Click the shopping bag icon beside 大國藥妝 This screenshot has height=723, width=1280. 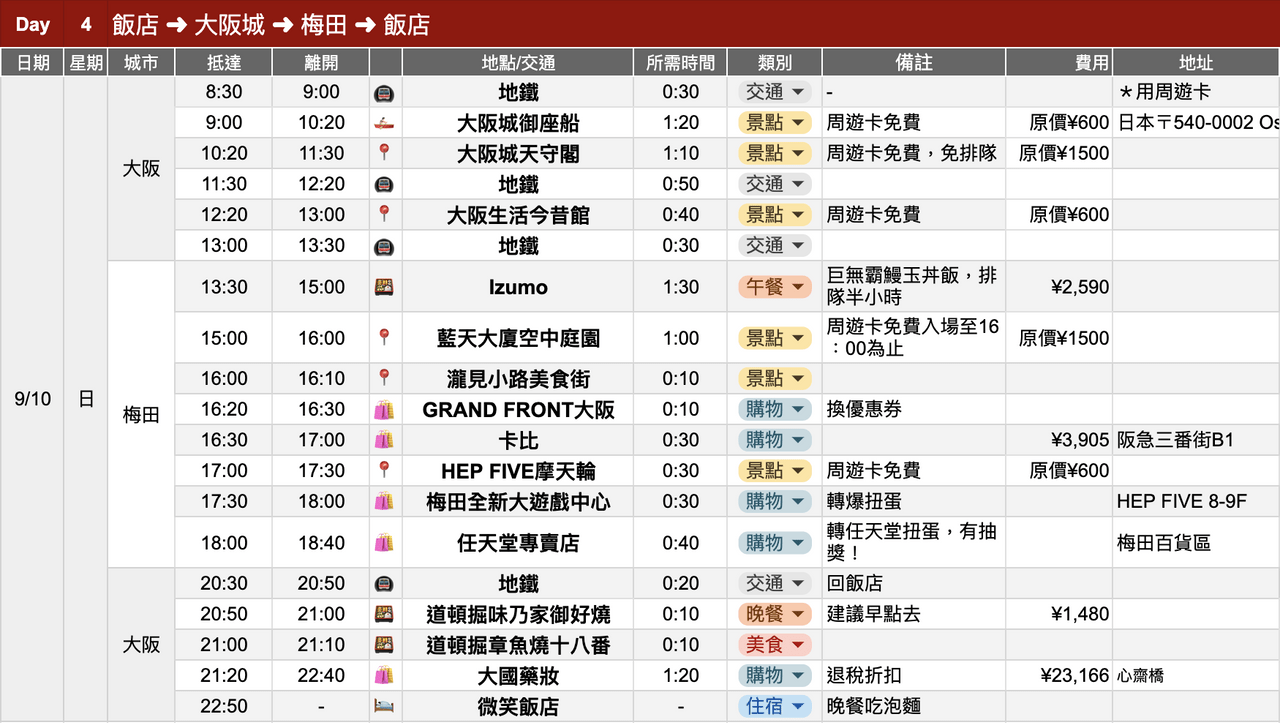[384, 675]
